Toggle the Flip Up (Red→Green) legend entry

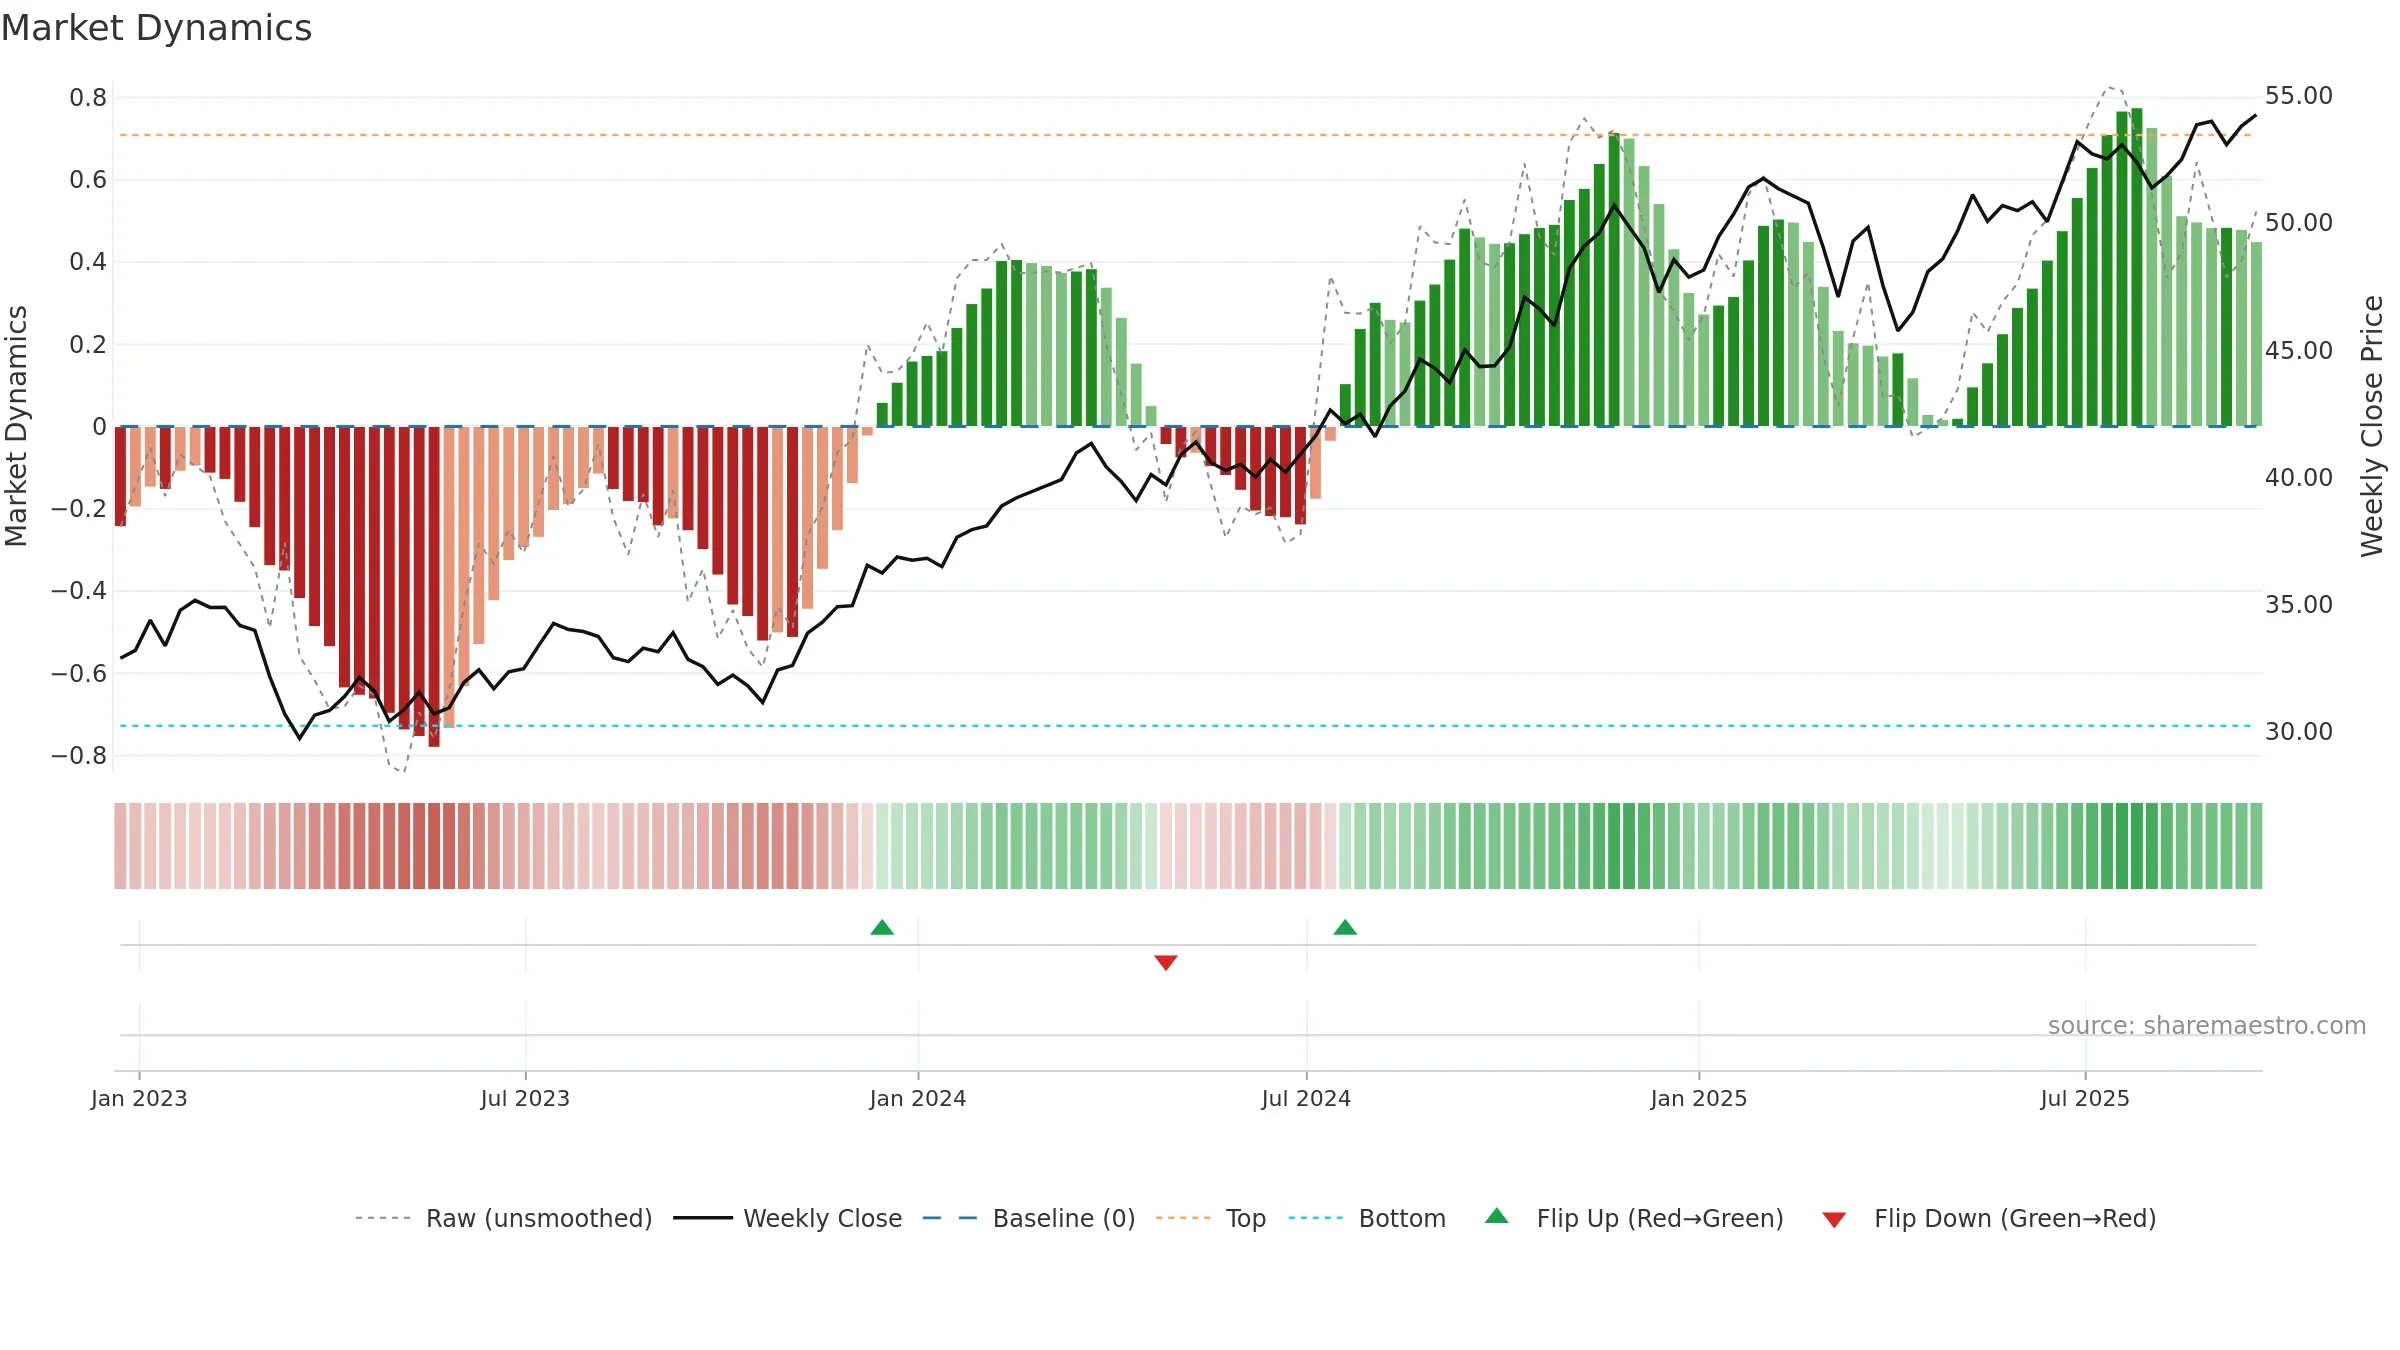coord(1634,1218)
